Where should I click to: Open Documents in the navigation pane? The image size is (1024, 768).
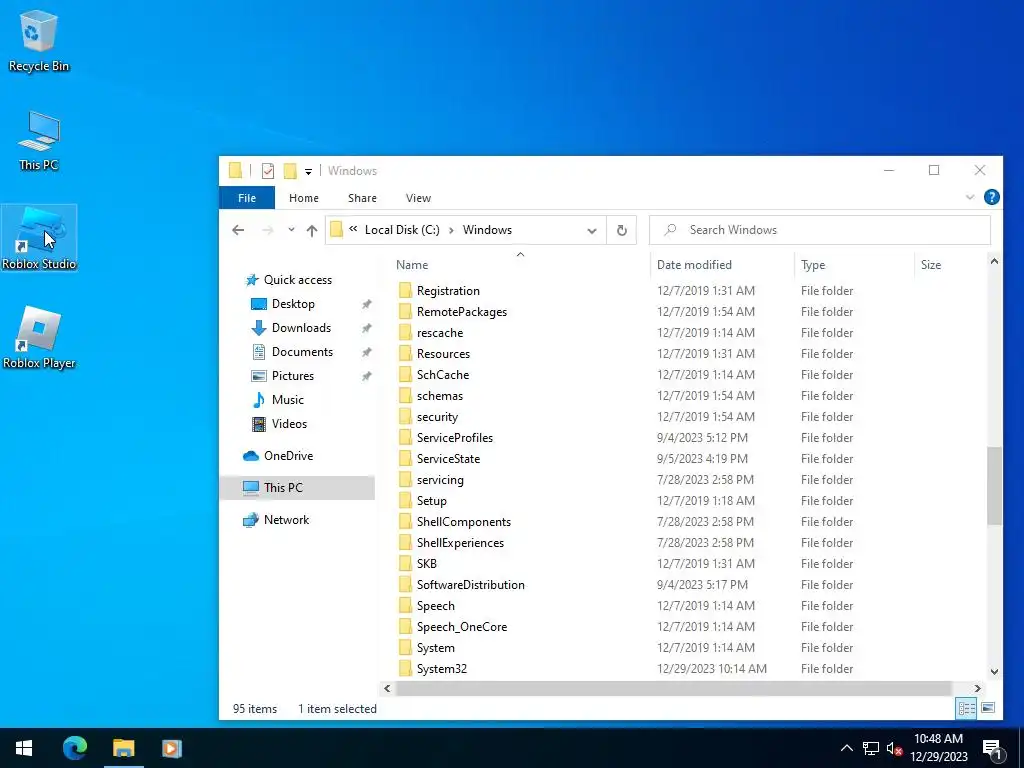click(302, 352)
